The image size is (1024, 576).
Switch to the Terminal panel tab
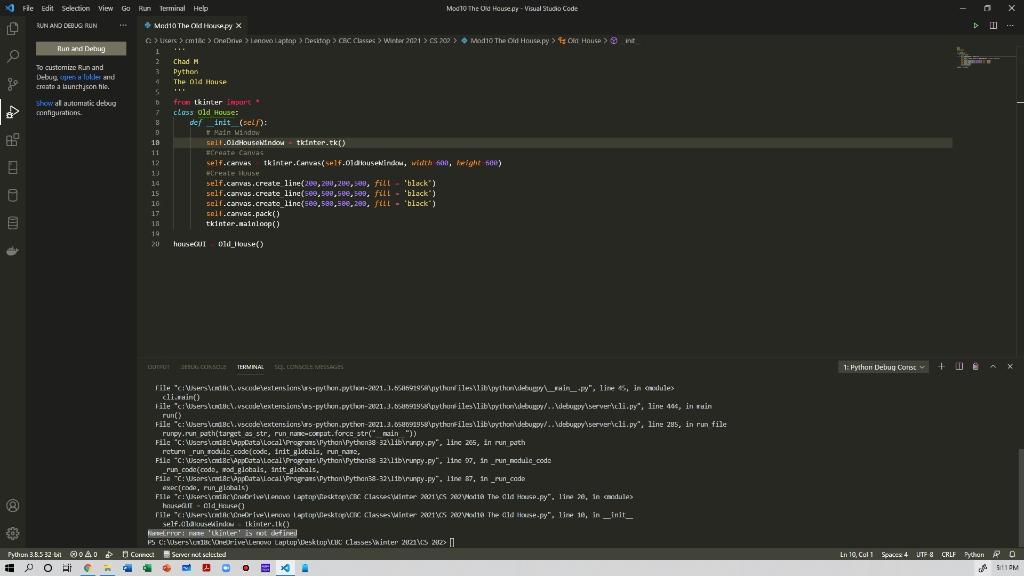[x=250, y=367]
